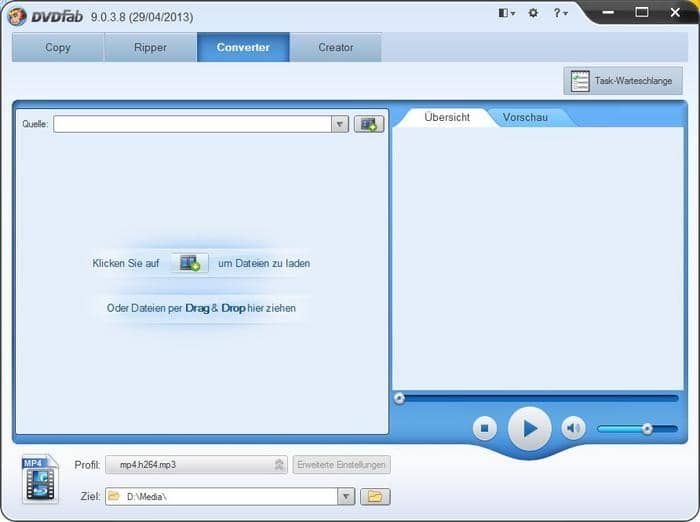Open the settings gear icon

[533, 13]
